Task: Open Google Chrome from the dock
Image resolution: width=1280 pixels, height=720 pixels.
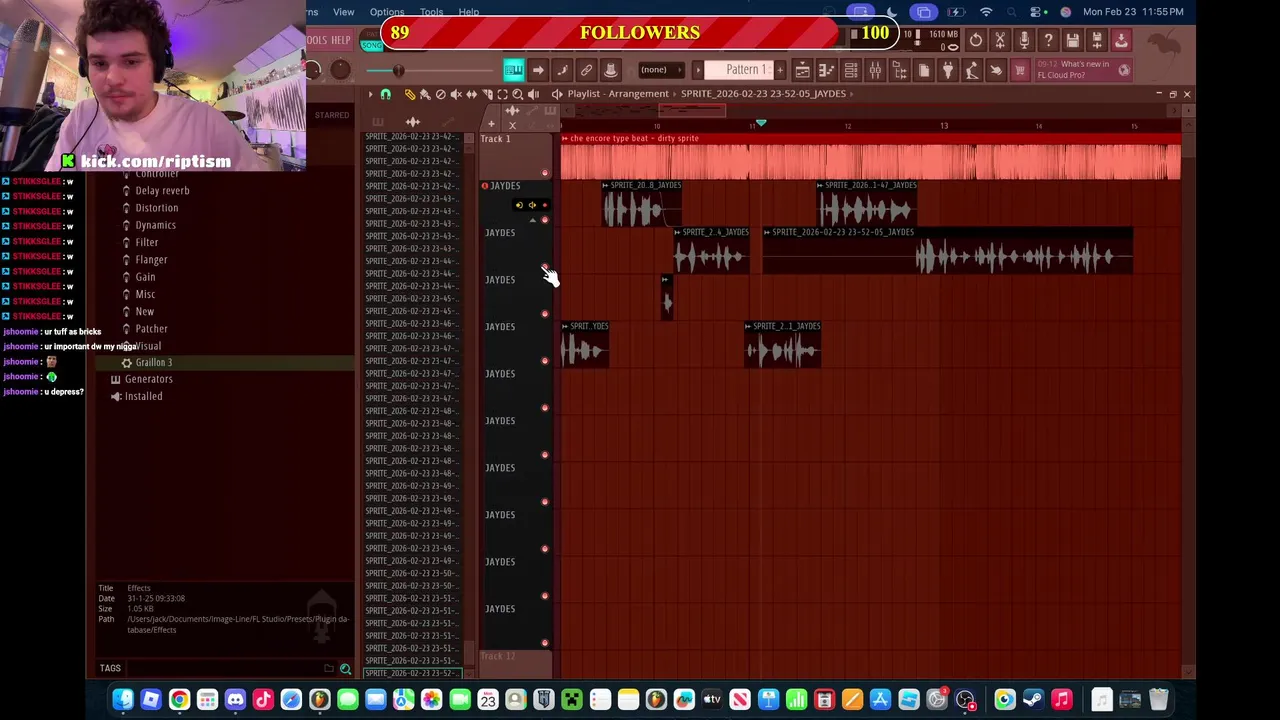Action: tap(179, 700)
